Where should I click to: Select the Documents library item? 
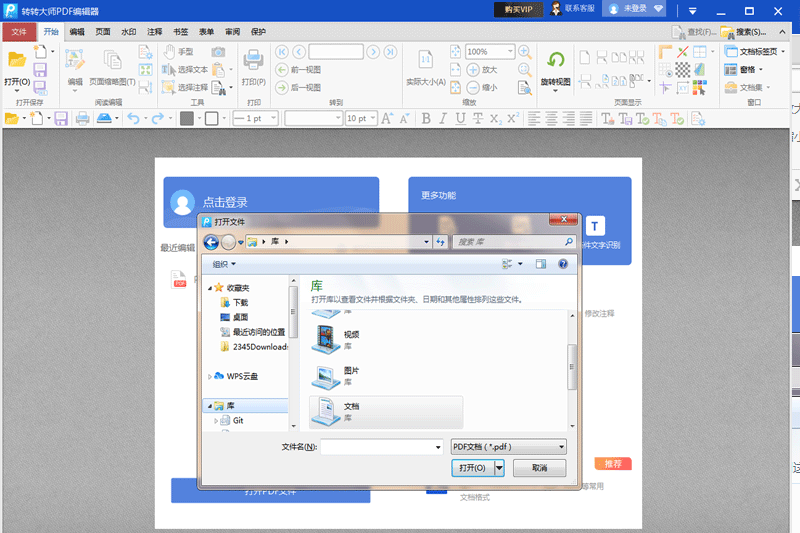point(386,412)
